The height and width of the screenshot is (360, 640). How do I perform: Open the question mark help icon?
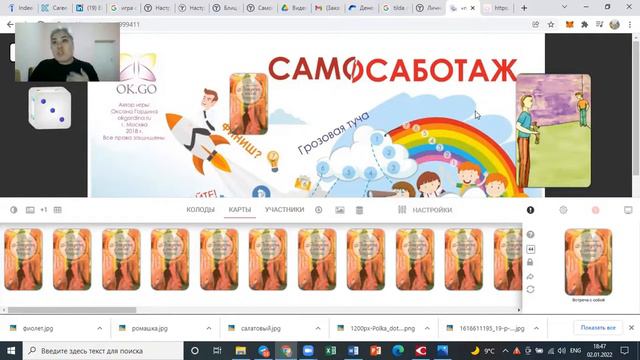coord(530,235)
